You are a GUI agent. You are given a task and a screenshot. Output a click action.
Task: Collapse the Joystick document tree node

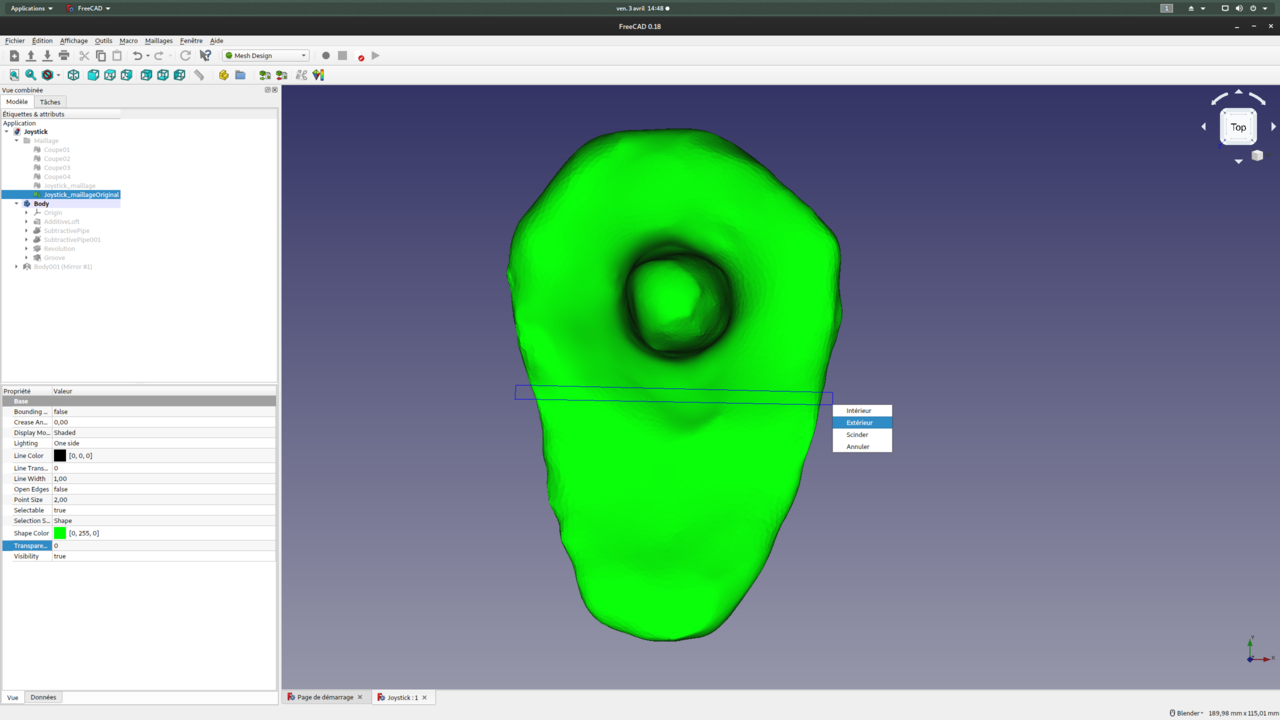tap(7, 132)
